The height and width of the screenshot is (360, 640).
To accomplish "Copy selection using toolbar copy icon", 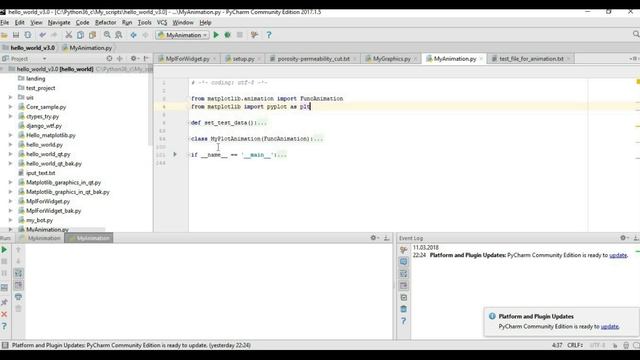I will click(80, 35).
